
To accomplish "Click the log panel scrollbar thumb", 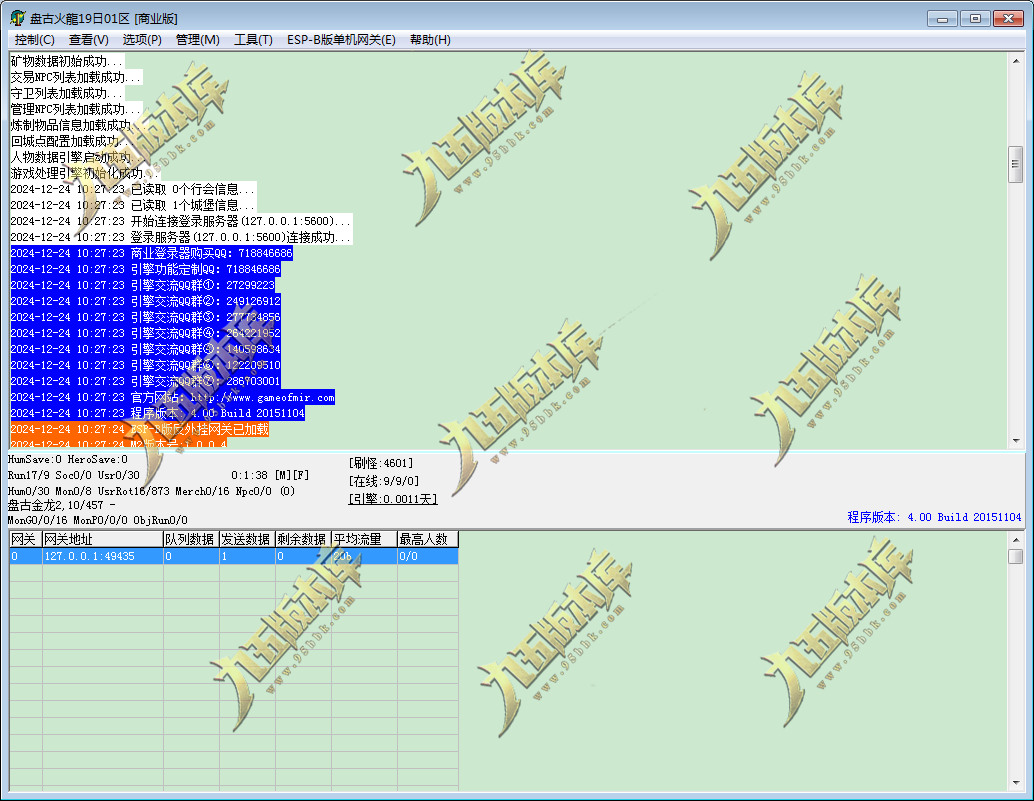I will (1016, 164).
